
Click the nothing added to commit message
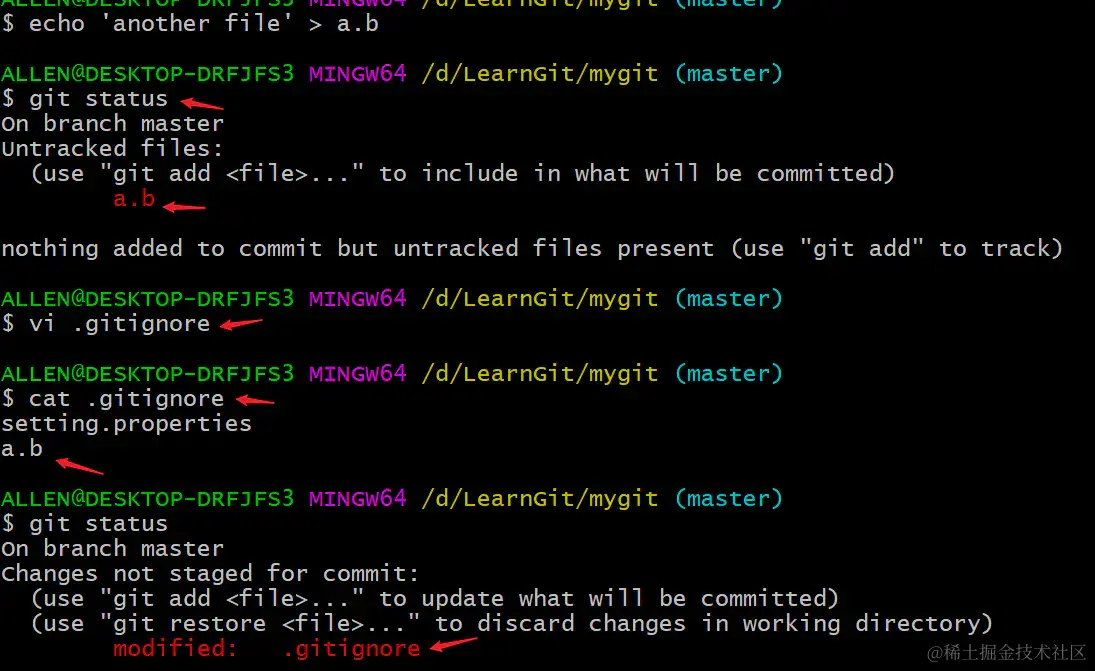[x=531, y=249]
